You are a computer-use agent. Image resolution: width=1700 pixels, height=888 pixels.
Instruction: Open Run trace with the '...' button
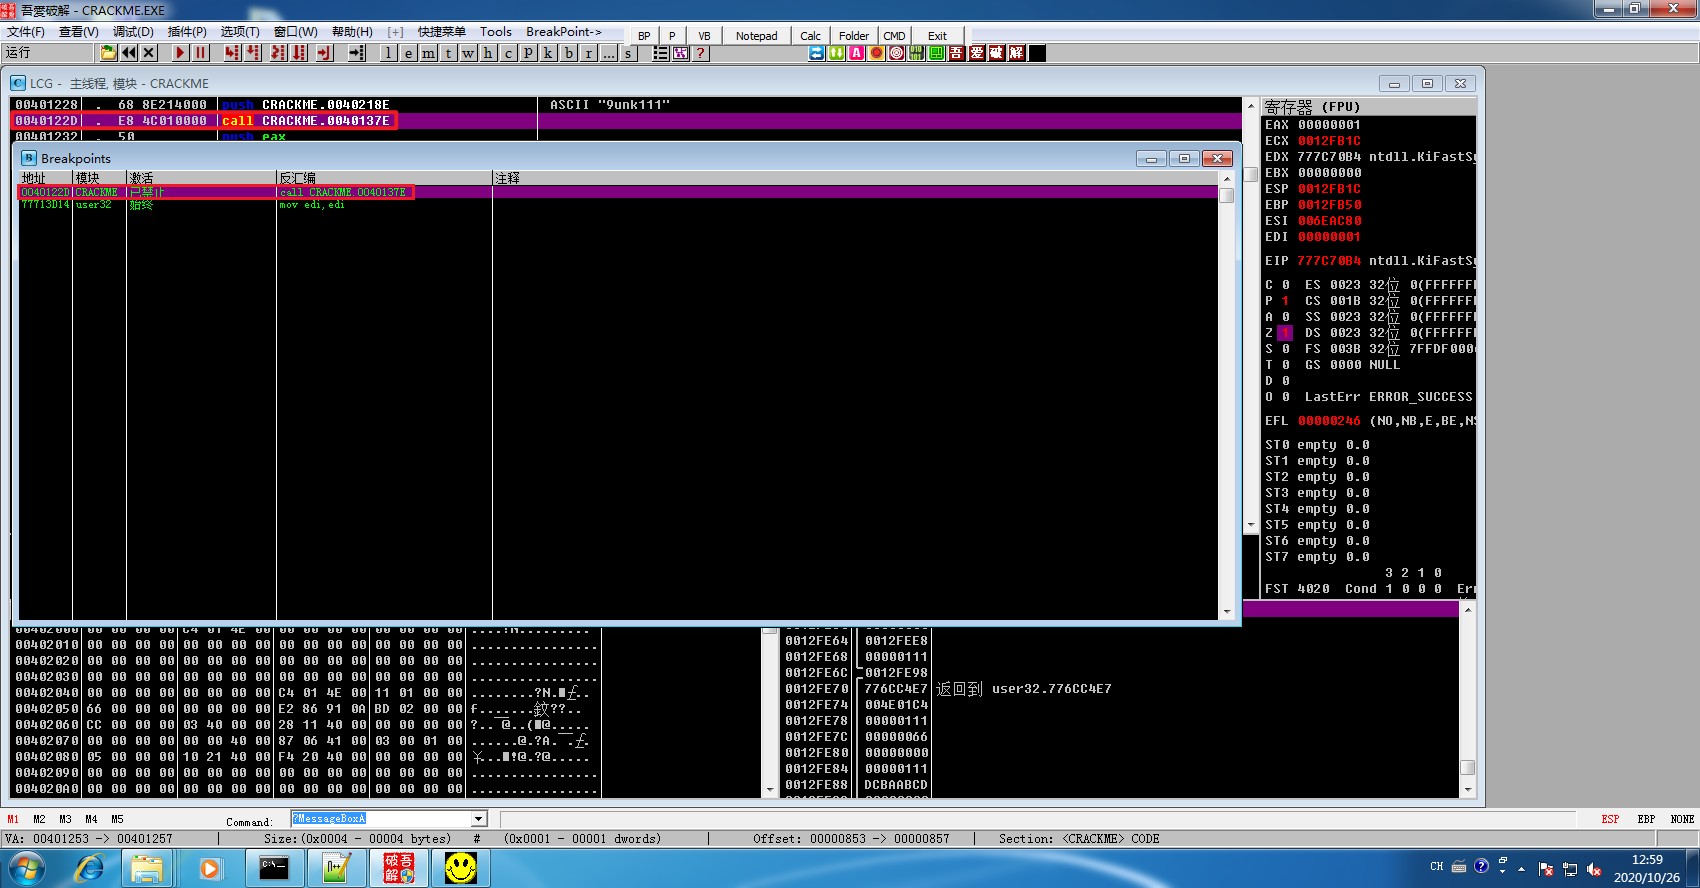608,53
